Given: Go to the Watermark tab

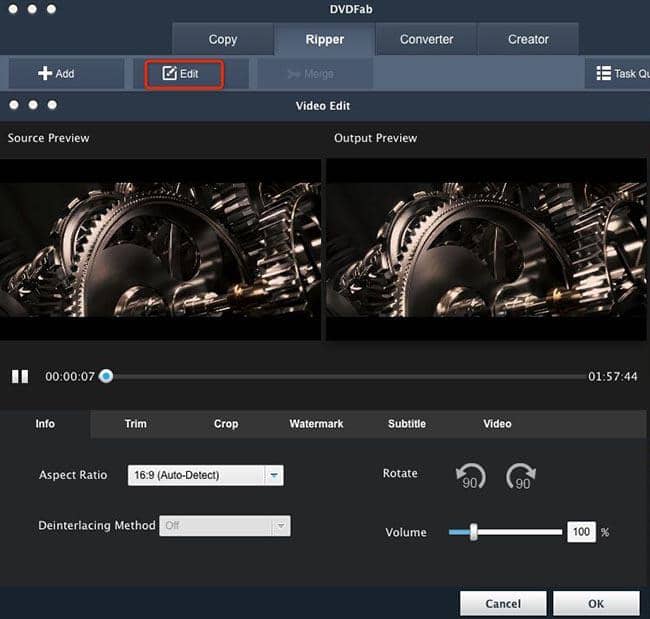Looking at the screenshot, I should [316, 424].
